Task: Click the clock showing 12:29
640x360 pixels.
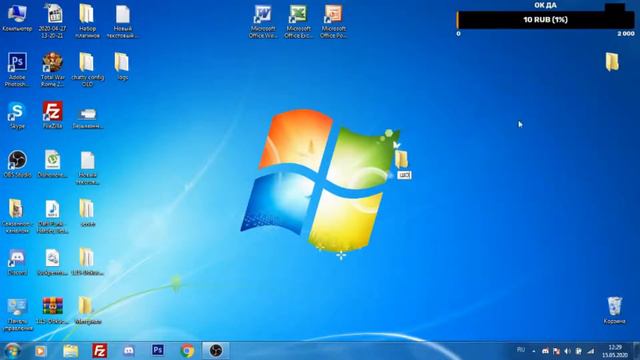Action: [615, 351]
